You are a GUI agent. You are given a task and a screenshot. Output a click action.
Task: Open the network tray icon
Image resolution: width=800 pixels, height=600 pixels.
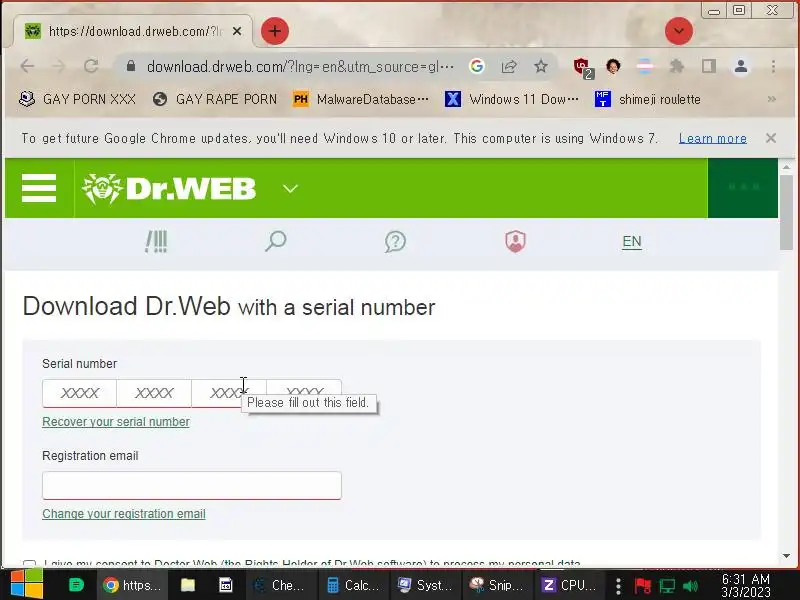pyautogui.click(x=667, y=586)
